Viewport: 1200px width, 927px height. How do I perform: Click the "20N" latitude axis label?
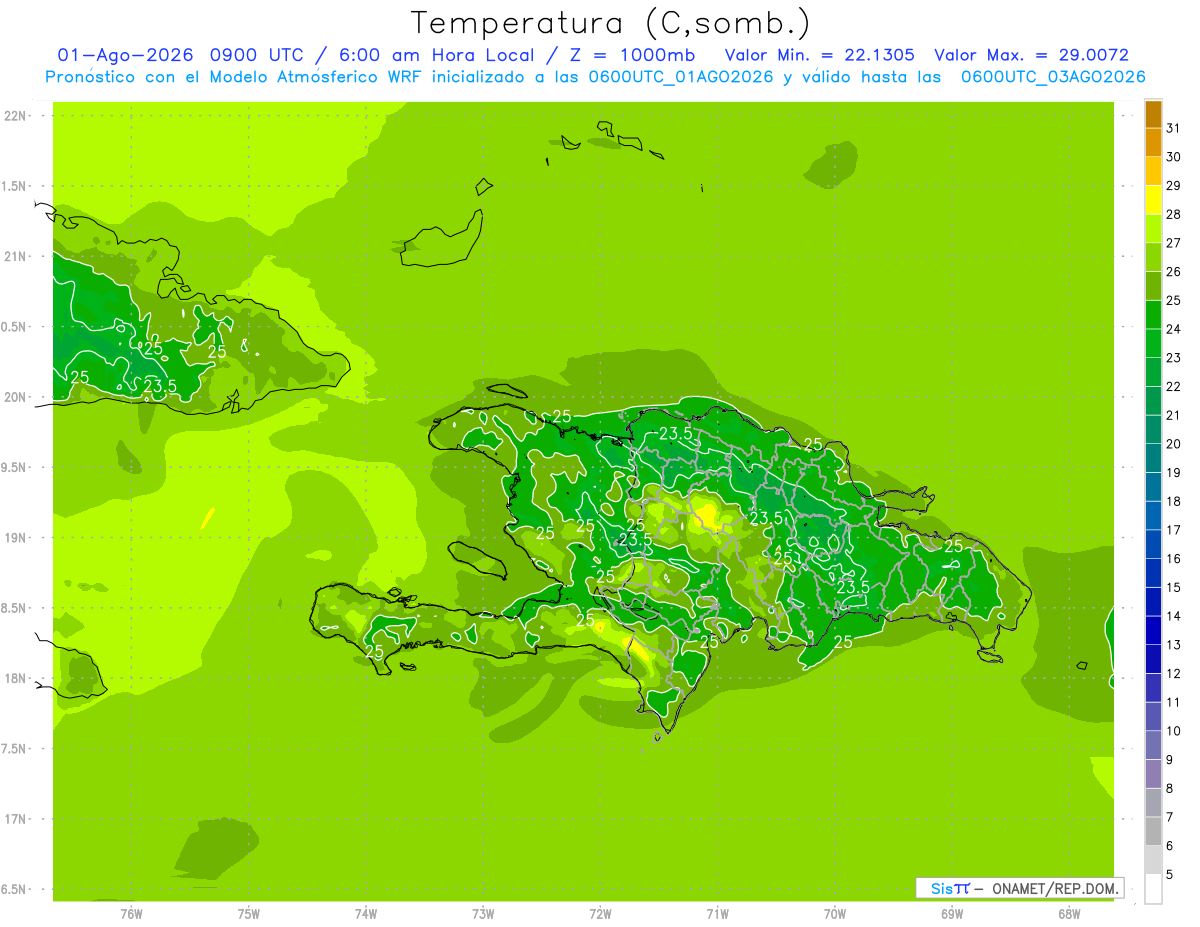pos(14,397)
